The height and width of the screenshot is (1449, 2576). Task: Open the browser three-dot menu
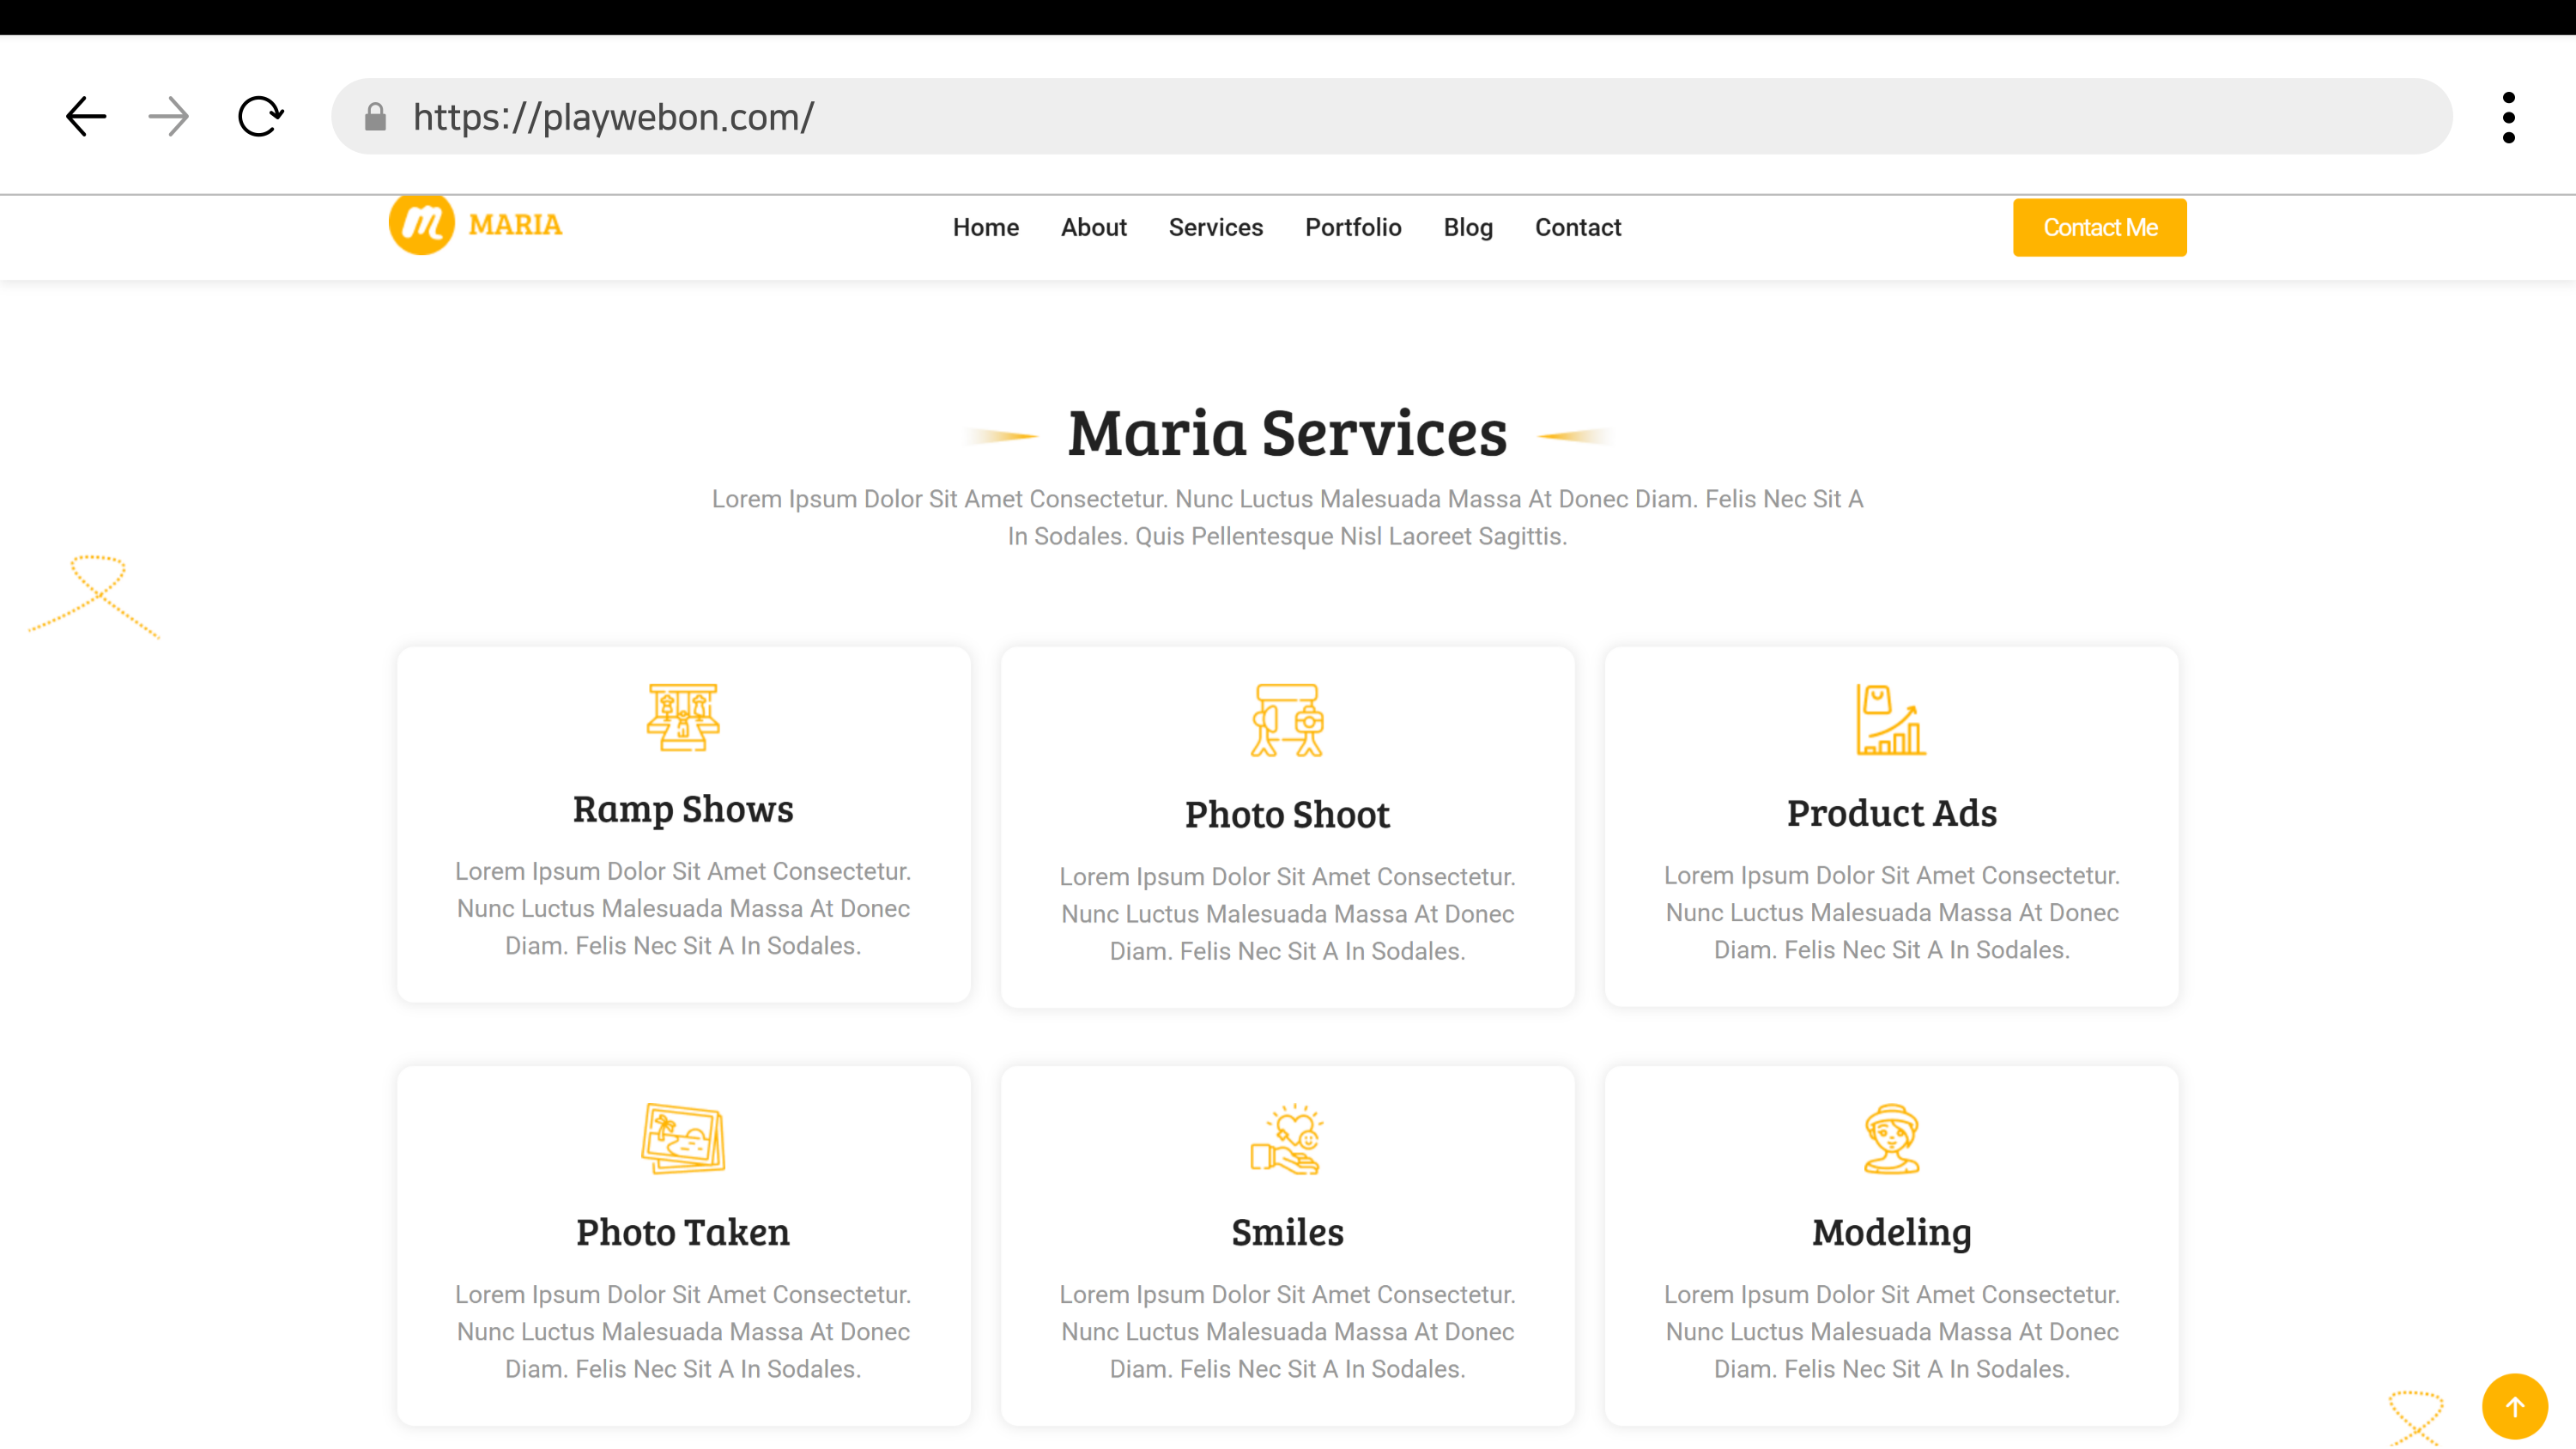[x=2508, y=117]
